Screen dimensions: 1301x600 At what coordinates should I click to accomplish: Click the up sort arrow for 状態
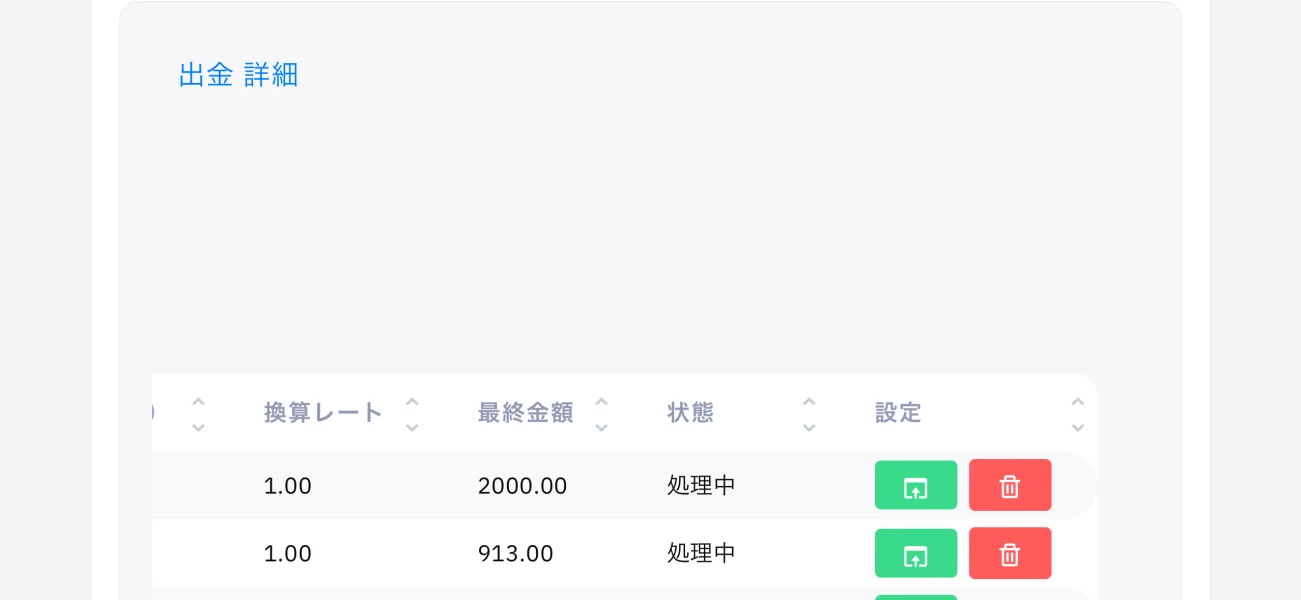809,402
